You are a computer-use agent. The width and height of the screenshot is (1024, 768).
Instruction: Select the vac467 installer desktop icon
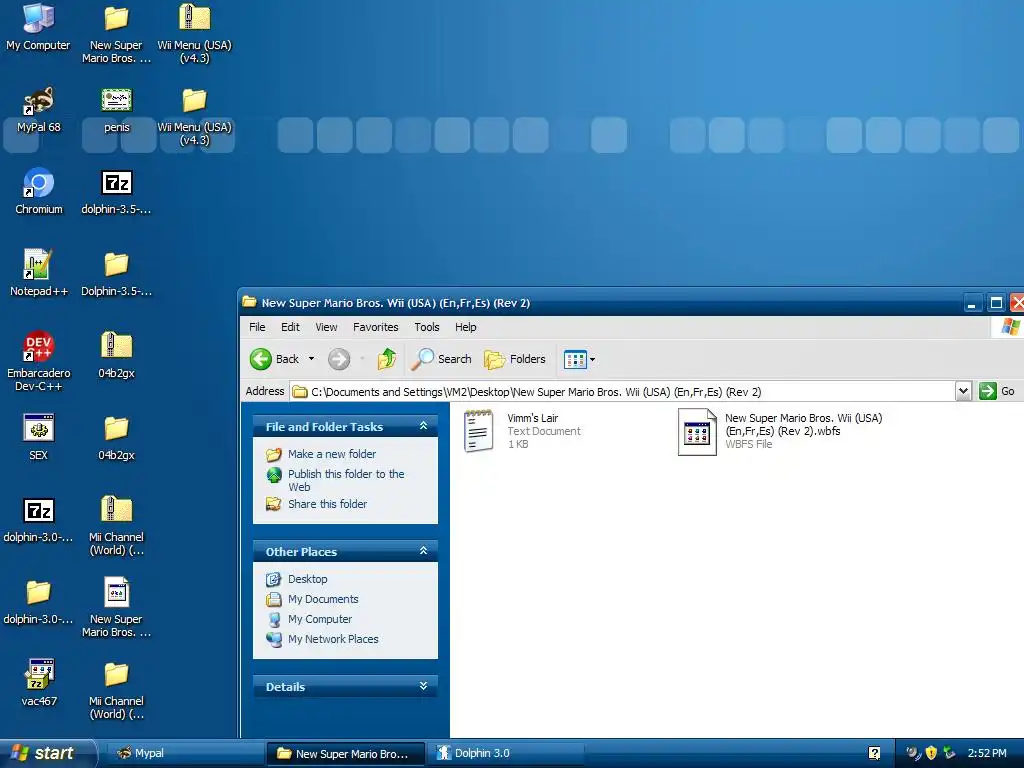(x=39, y=674)
